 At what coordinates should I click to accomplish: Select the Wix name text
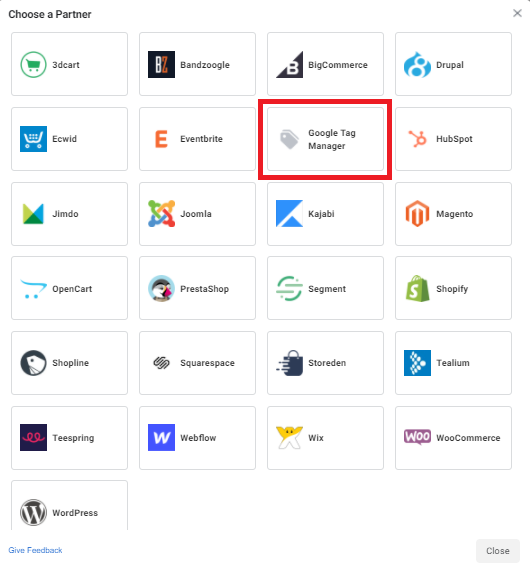316,438
